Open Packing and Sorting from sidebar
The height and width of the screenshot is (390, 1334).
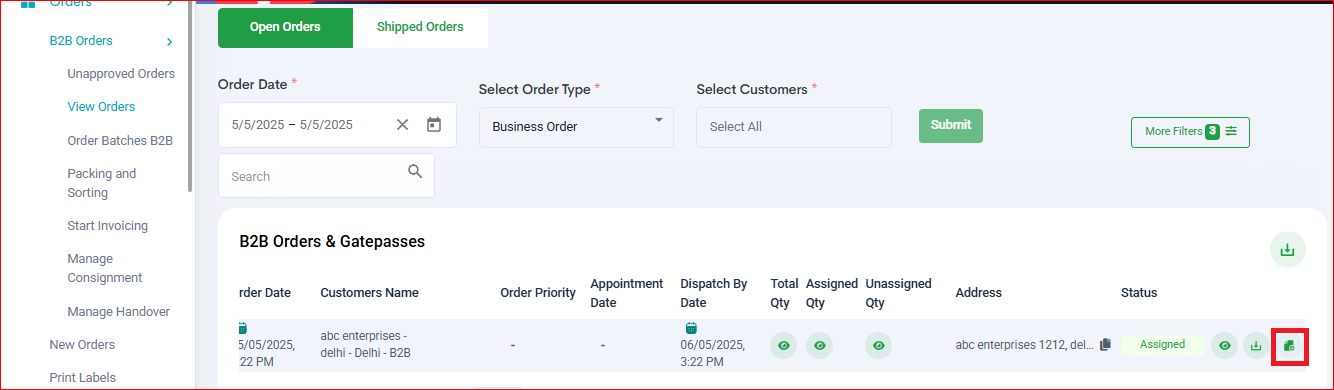(102, 183)
